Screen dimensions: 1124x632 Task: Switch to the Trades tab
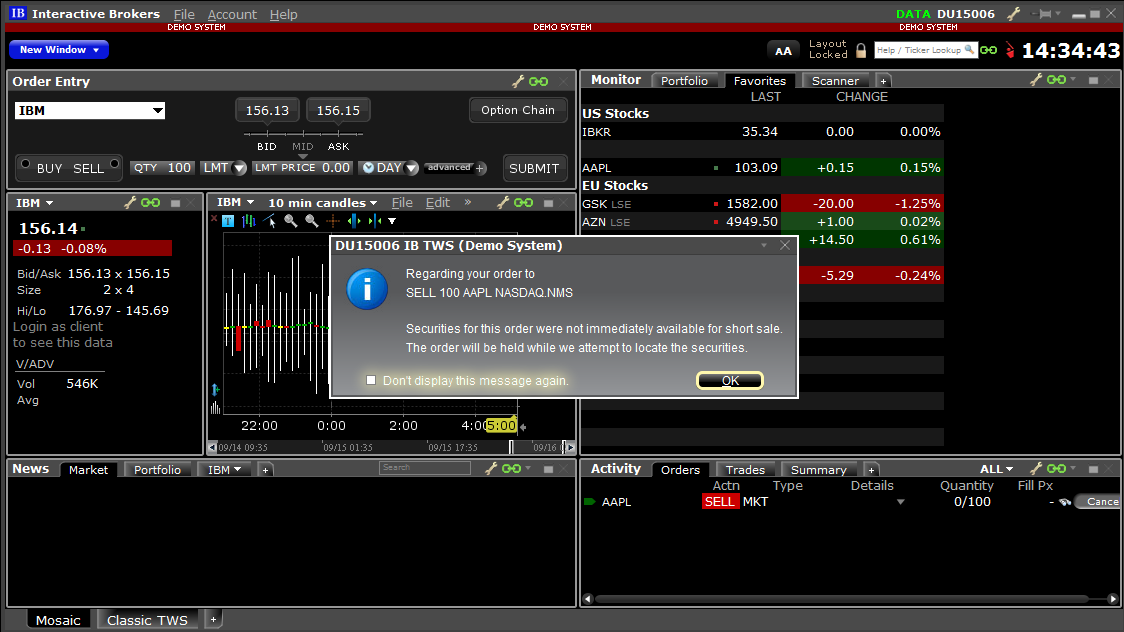pyautogui.click(x=746, y=469)
